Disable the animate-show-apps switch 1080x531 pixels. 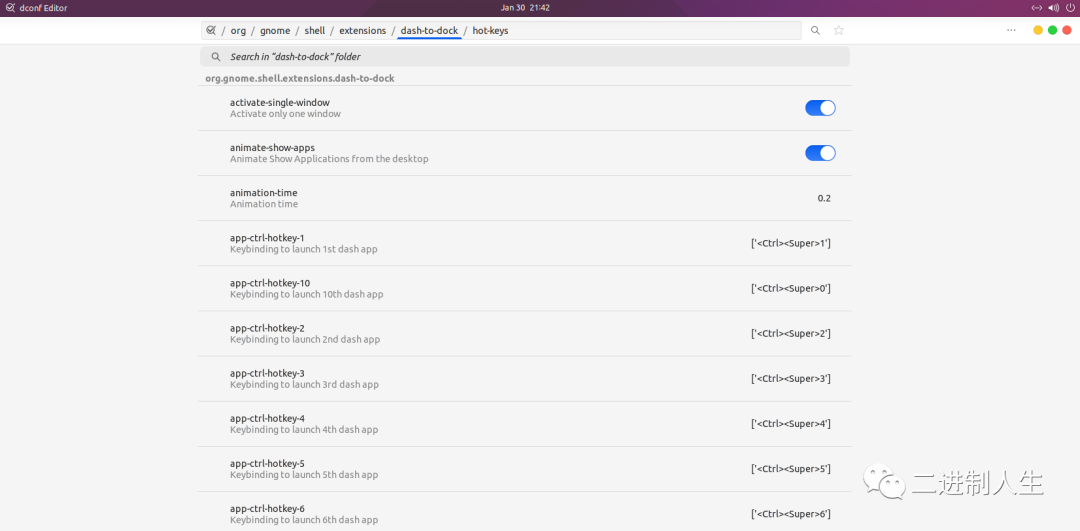point(820,153)
